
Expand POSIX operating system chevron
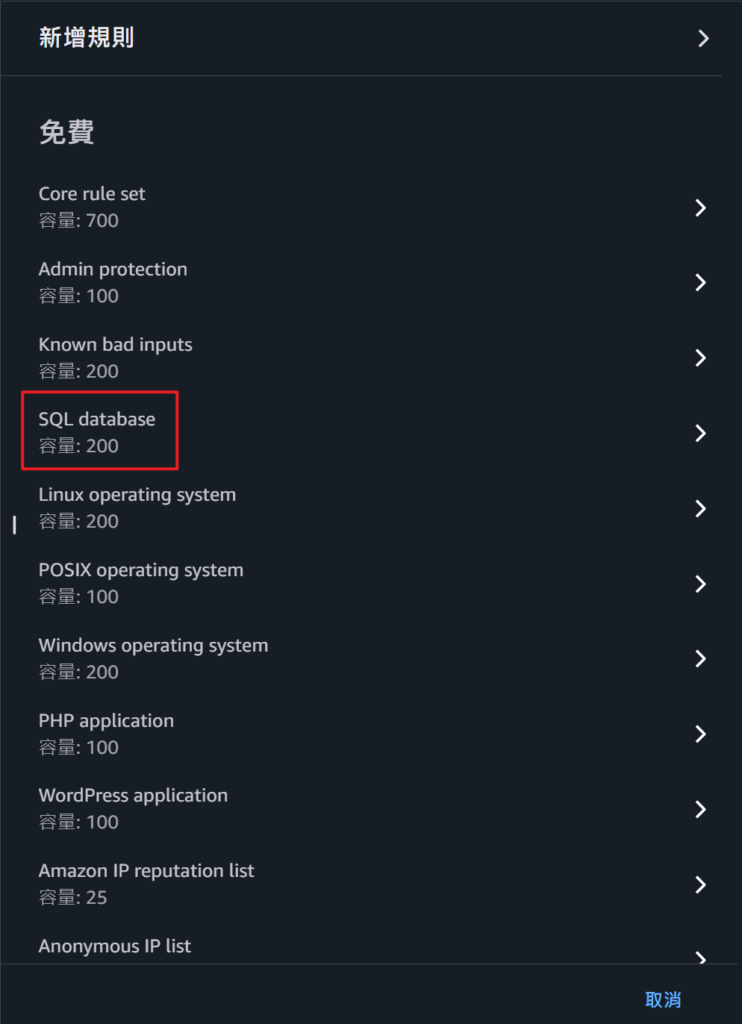click(701, 584)
